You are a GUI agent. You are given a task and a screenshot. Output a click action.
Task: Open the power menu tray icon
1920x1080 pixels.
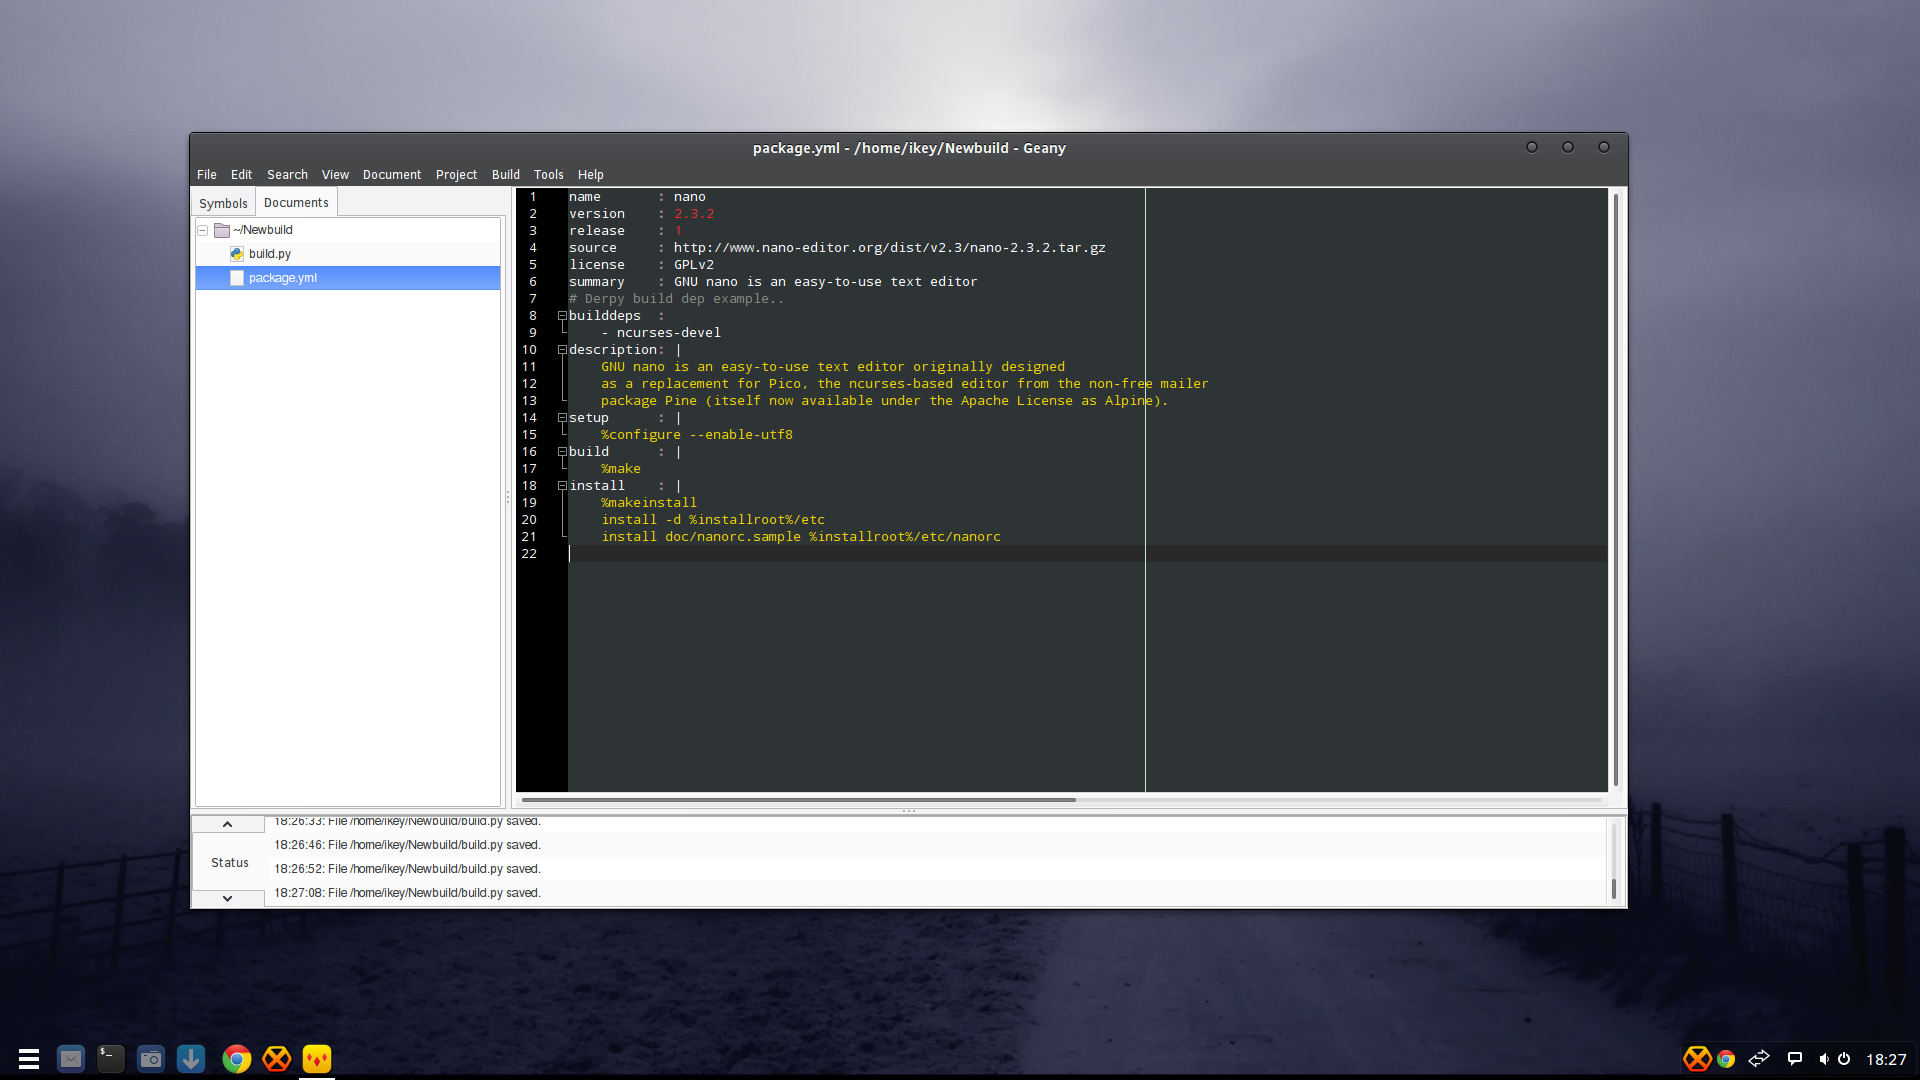tap(1845, 1059)
